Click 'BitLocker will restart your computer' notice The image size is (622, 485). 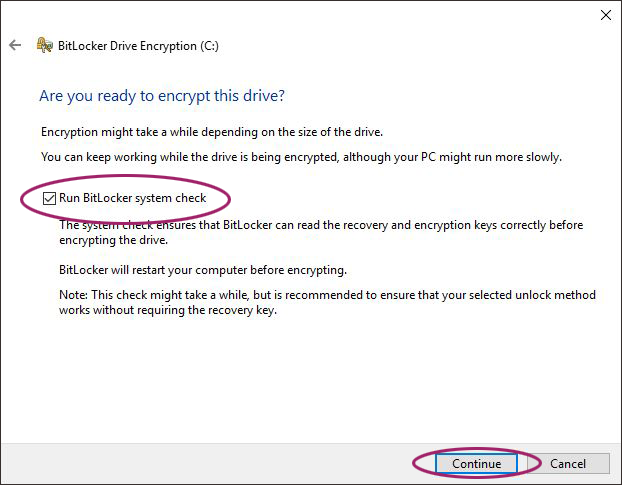click(203, 270)
